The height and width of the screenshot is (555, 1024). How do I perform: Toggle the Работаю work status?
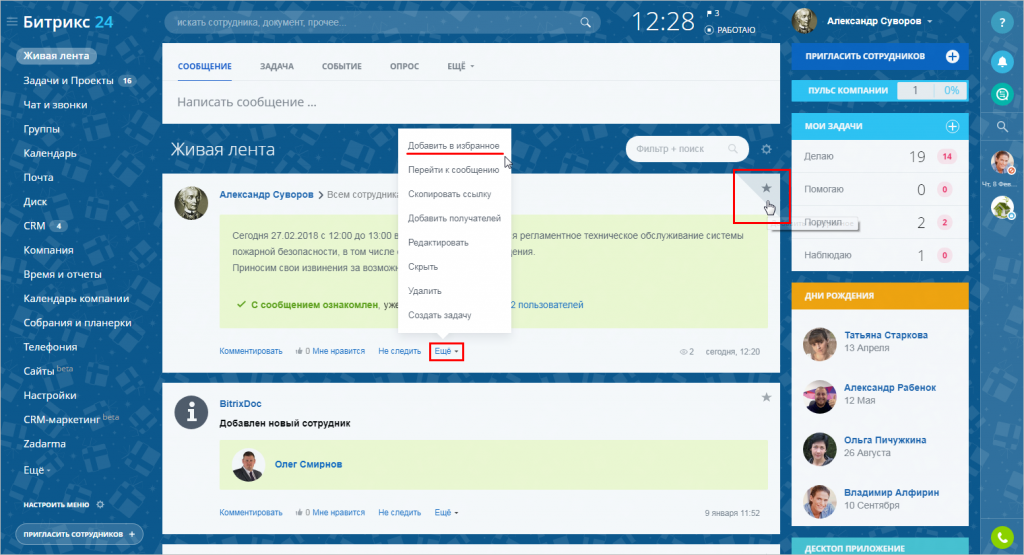point(730,30)
